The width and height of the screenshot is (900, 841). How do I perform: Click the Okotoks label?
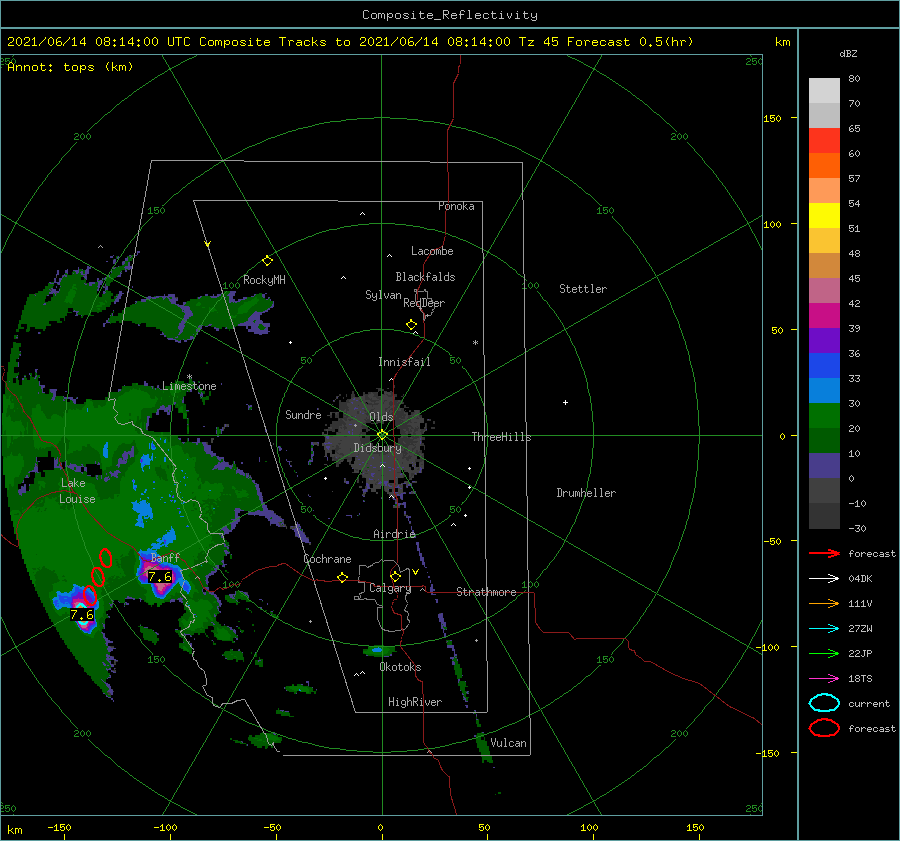400,667
